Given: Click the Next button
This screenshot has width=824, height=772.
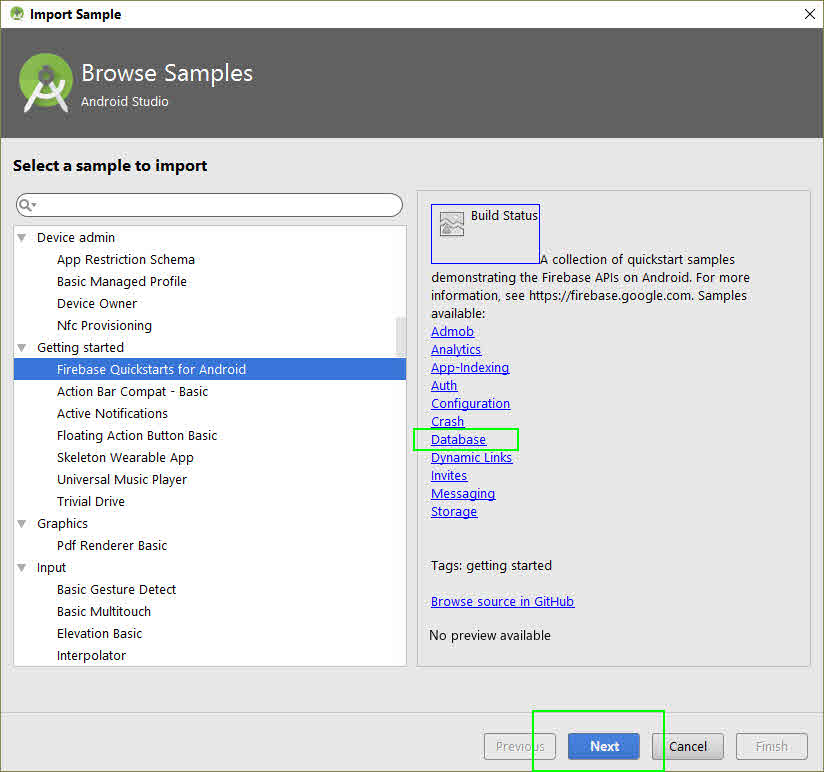Looking at the screenshot, I should tap(604, 746).
